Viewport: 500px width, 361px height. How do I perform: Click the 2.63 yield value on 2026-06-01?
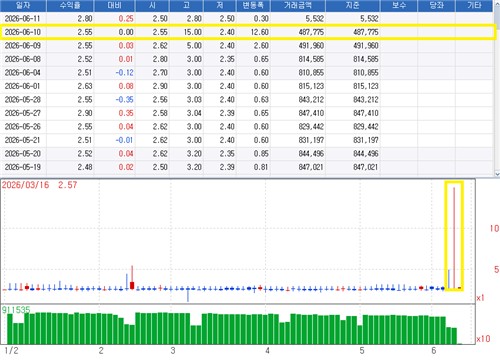tap(85, 86)
